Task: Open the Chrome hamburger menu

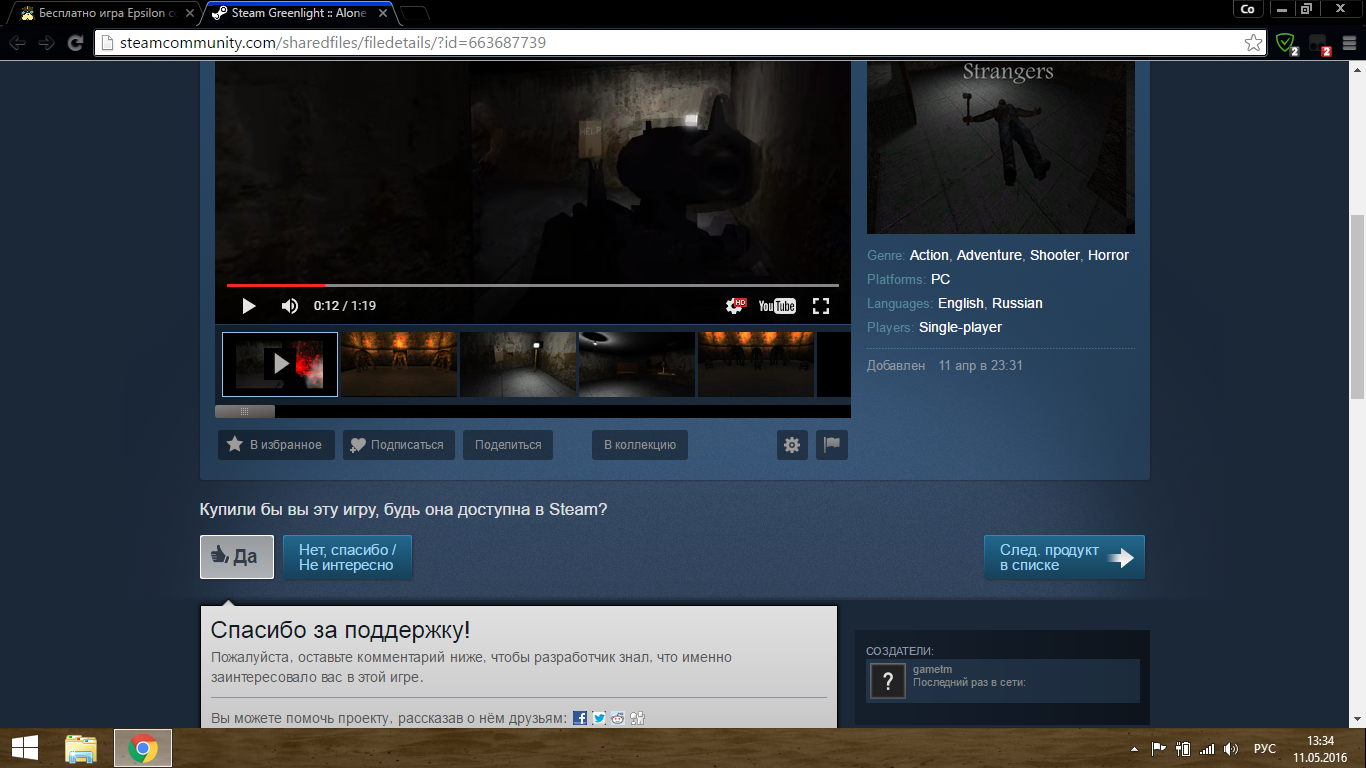Action: coord(1349,43)
